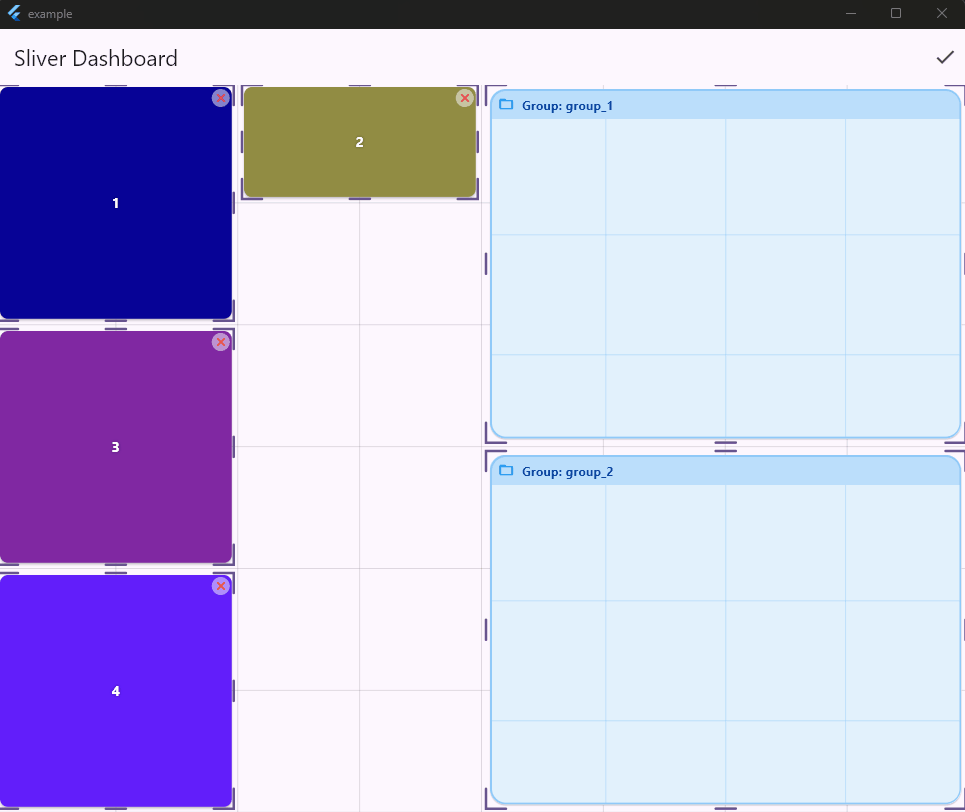Click the bottom-left resize corner of group_1

(489, 438)
